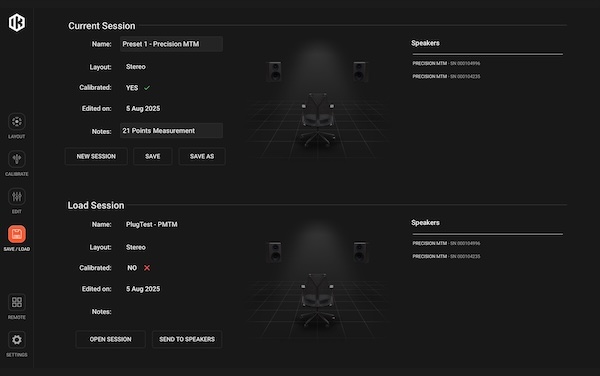Click the Speakers heading in Load Session
The width and height of the screenshot is (600, 376).
tap(426, 223)
